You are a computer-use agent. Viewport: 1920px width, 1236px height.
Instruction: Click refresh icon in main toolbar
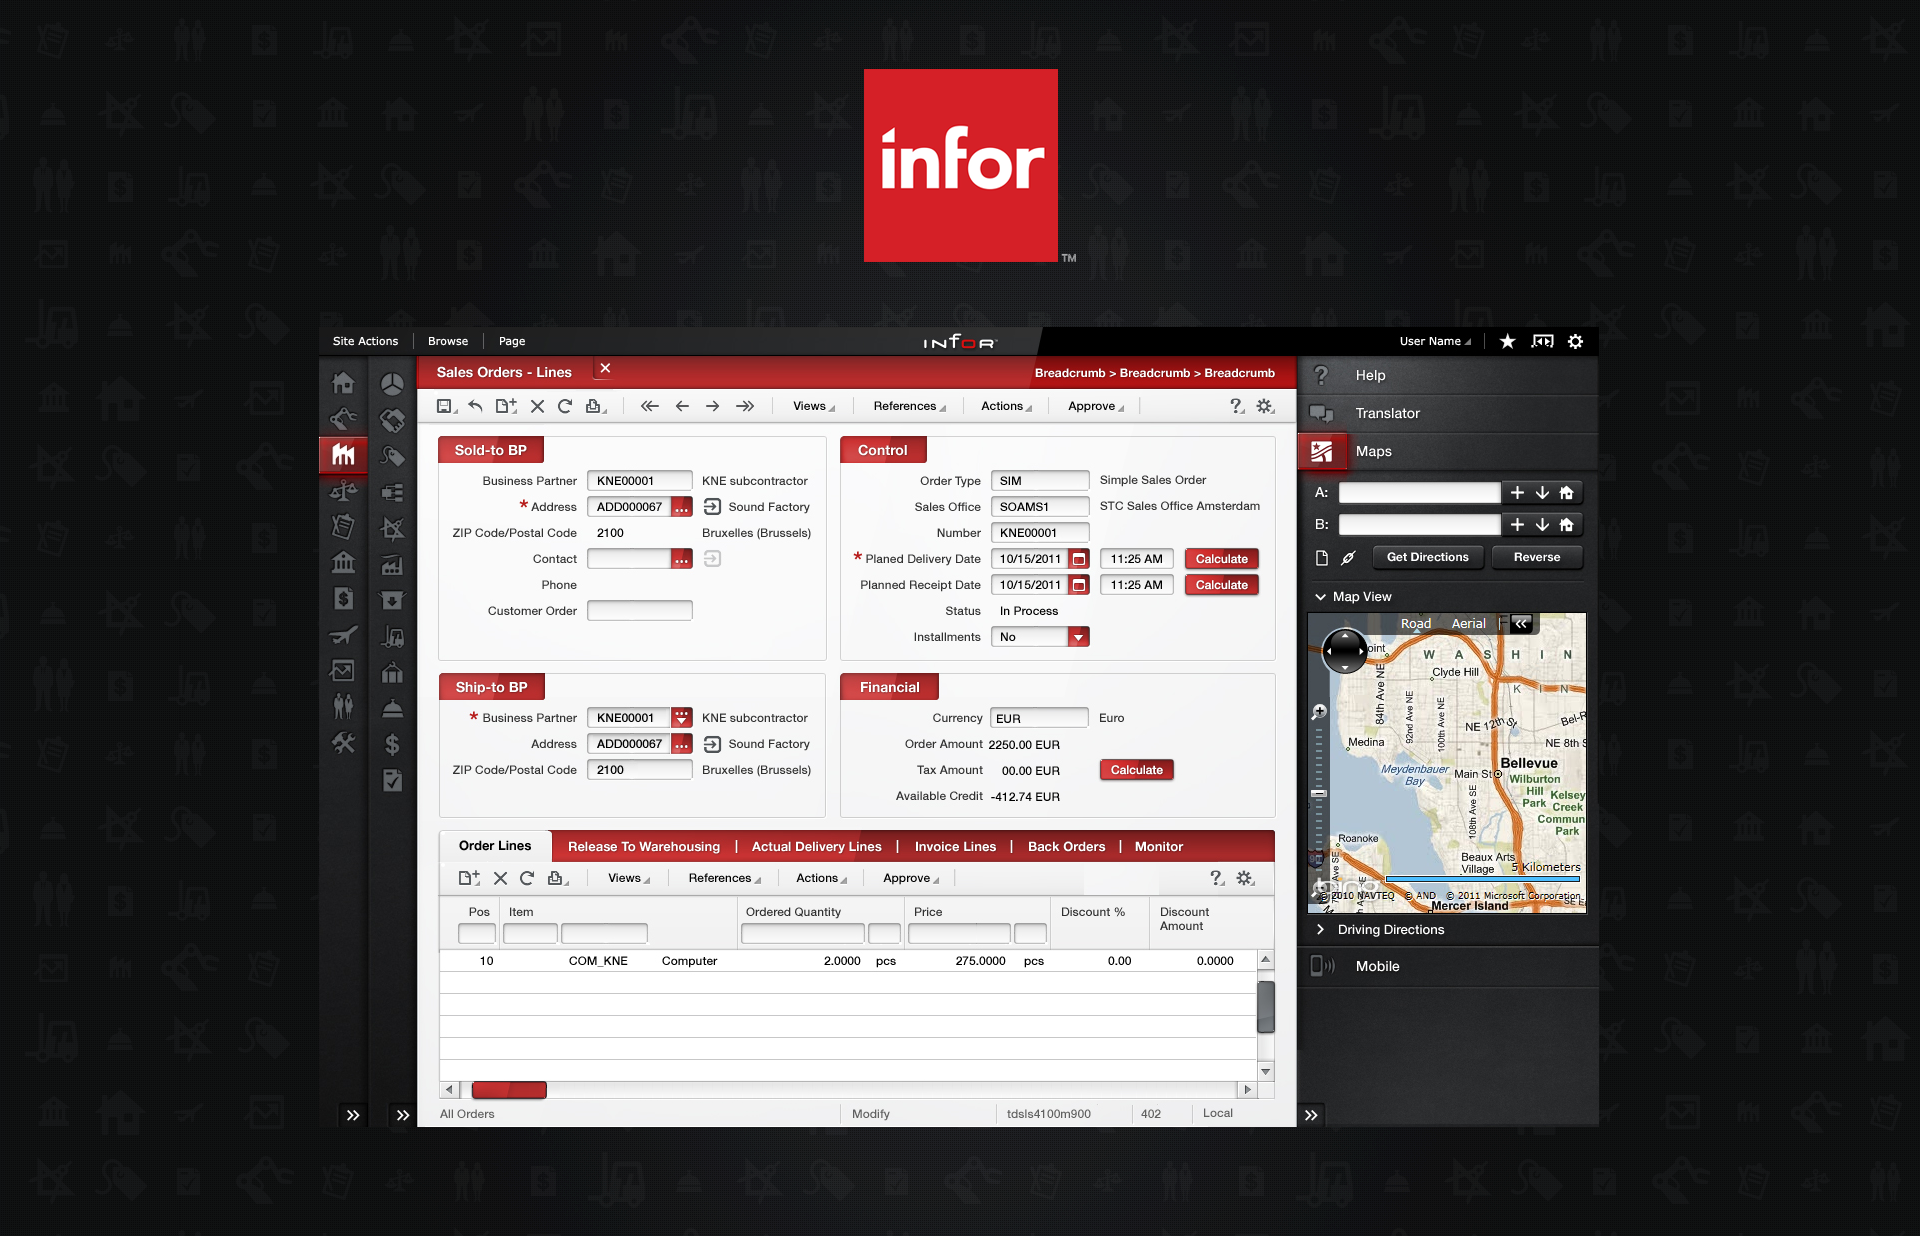pos(565,406)
